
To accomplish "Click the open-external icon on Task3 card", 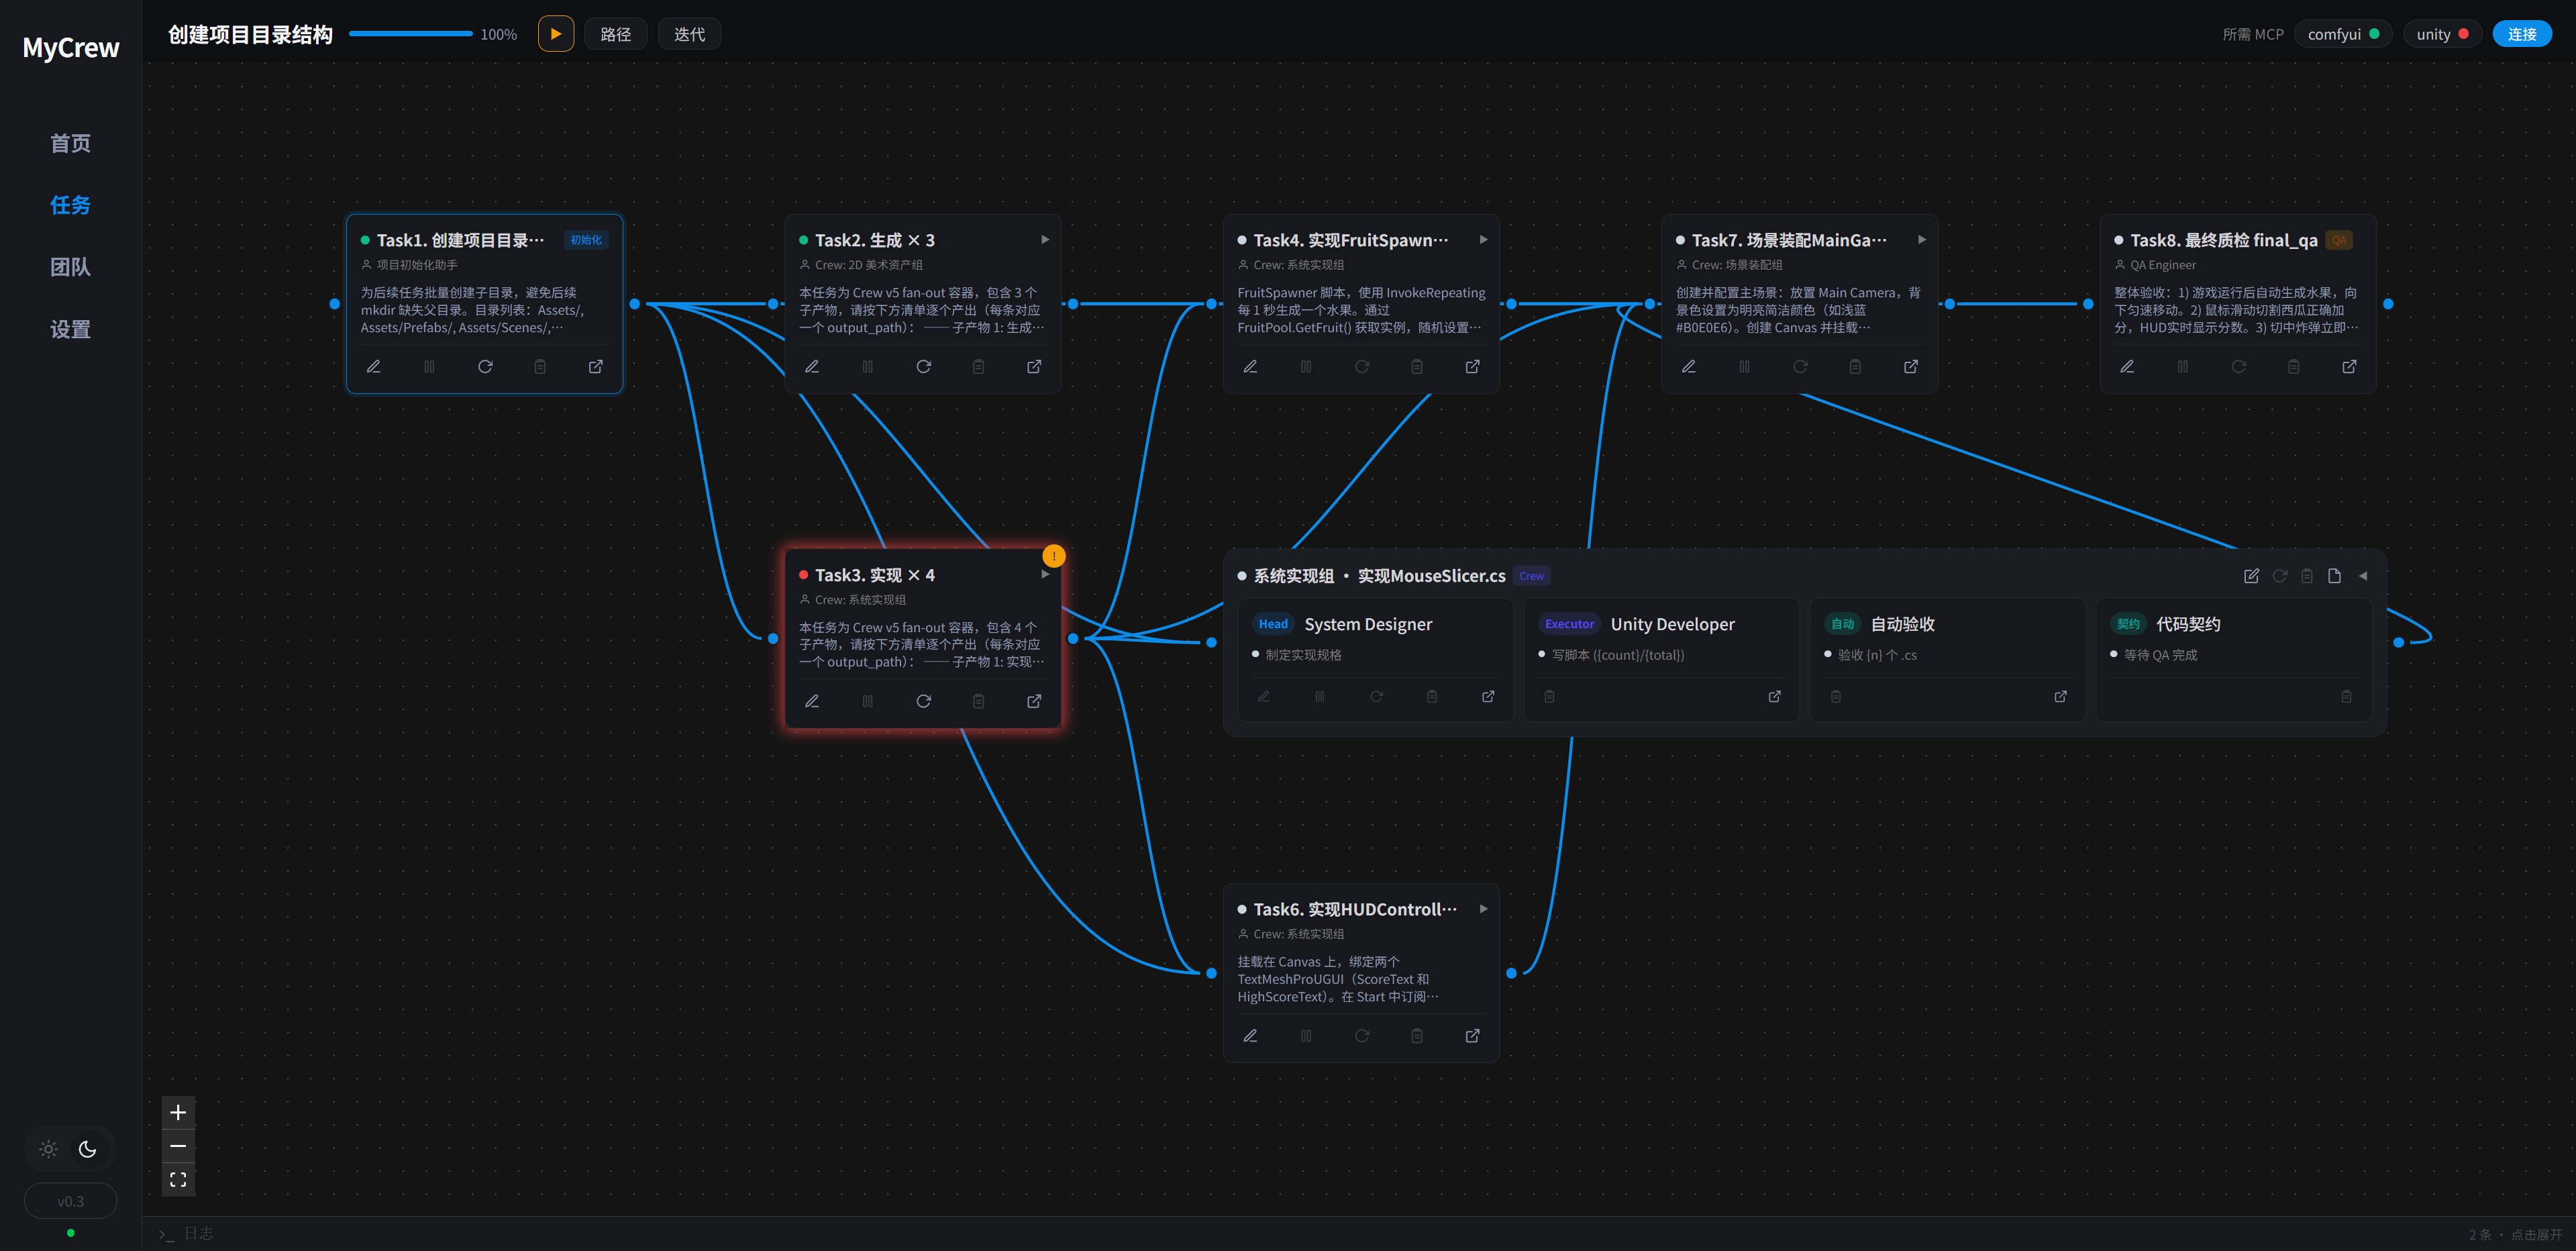I will tap(1034, 701).
